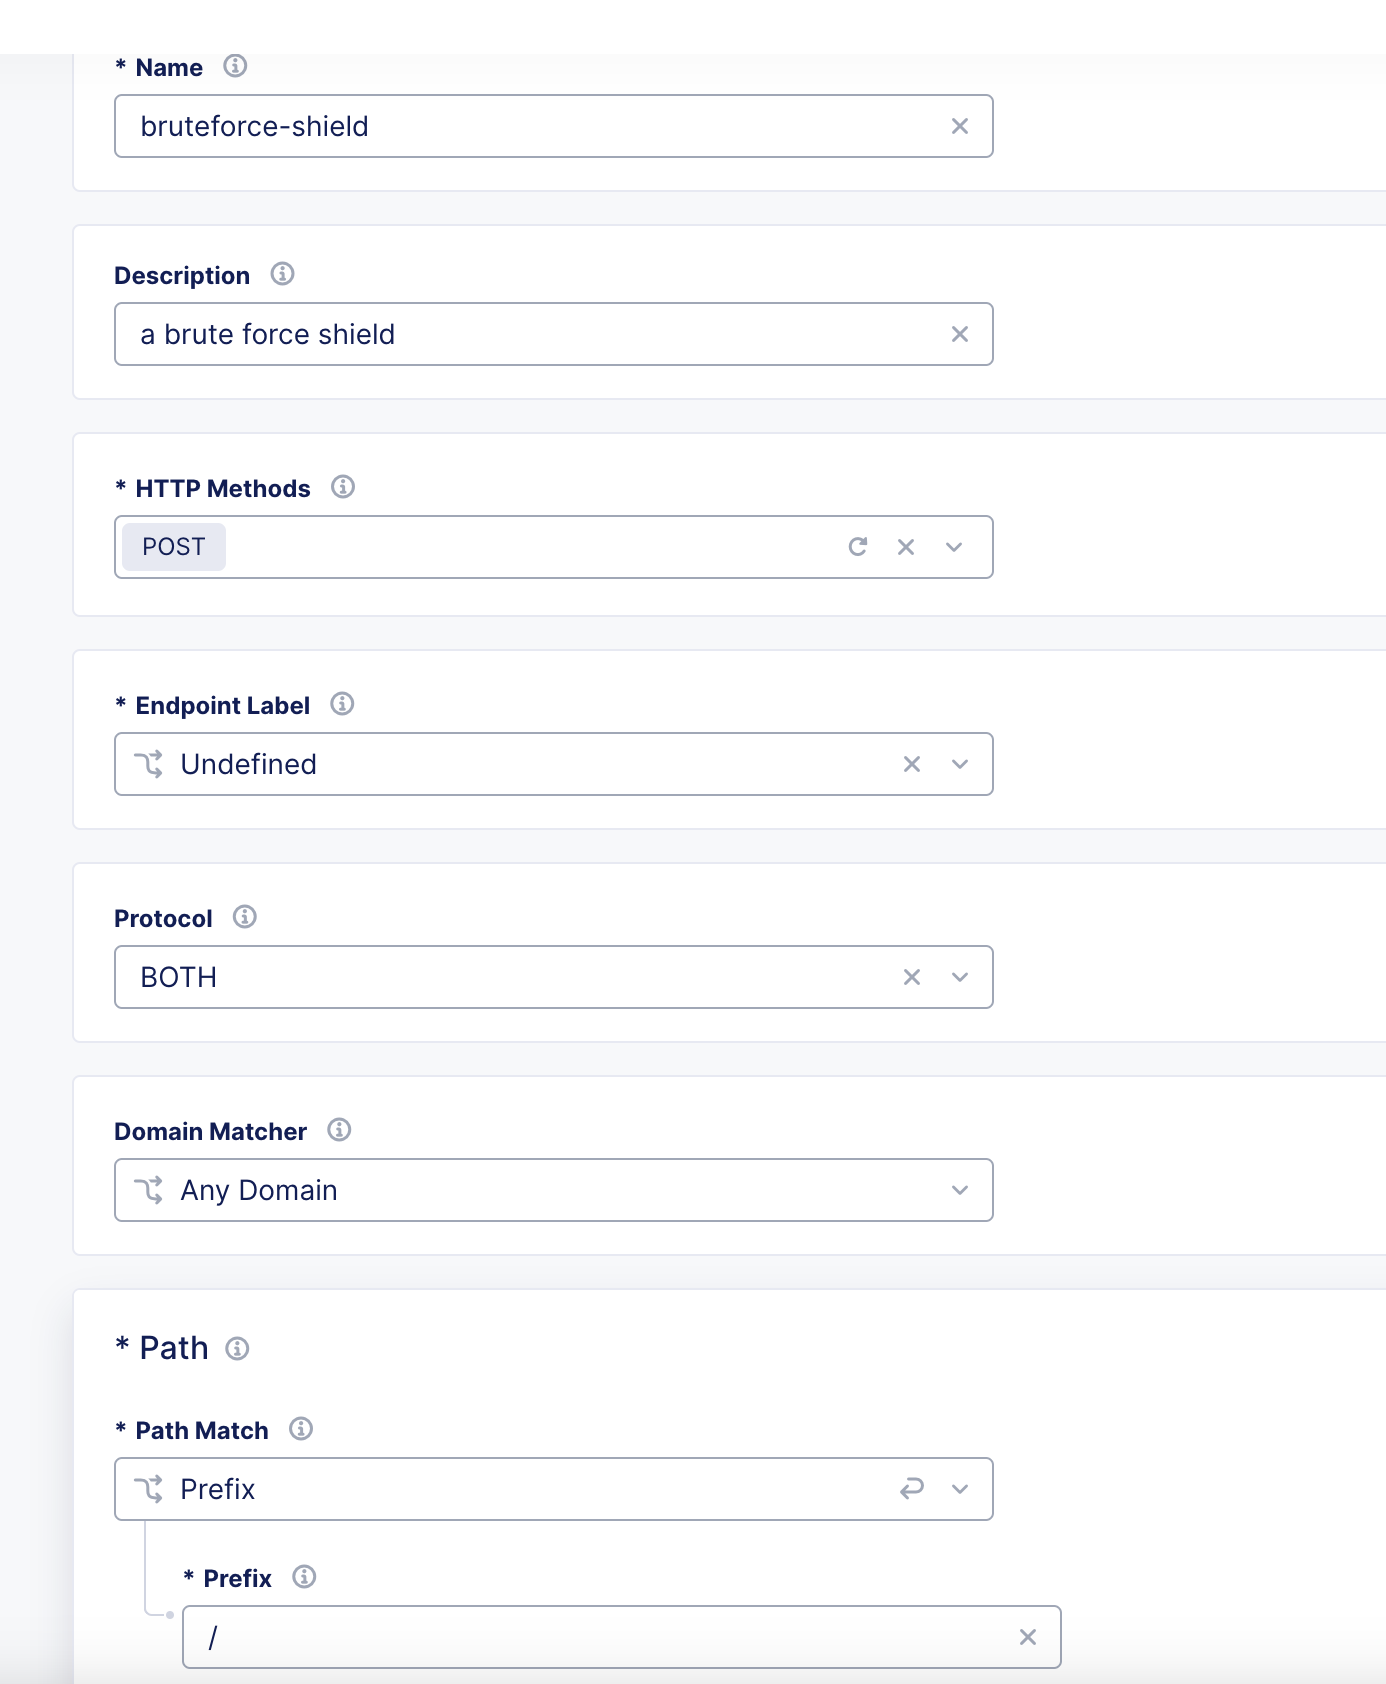
Task: Open the Path Match info tooltip
Action: [x=302, y=1430]
